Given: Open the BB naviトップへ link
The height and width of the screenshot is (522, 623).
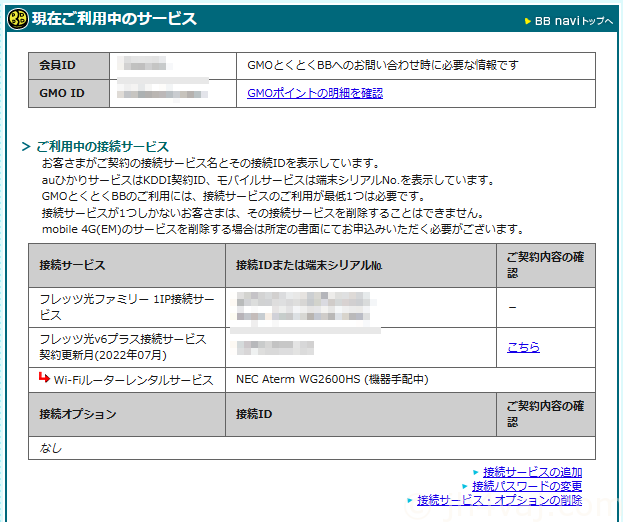Looking at the screenshot, I should click(574, 21).
